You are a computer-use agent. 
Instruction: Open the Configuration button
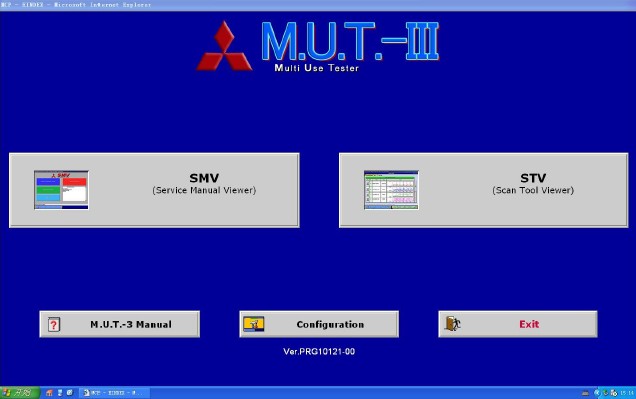click(x=319, y=324)
